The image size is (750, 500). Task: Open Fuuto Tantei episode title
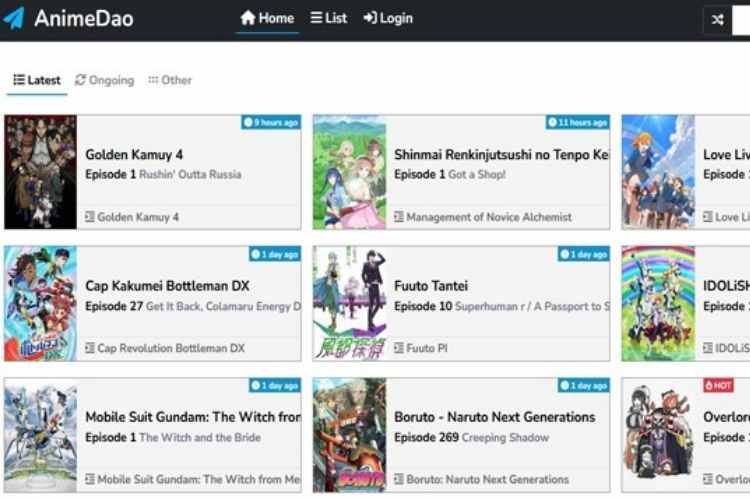click(x=431, y=286)
